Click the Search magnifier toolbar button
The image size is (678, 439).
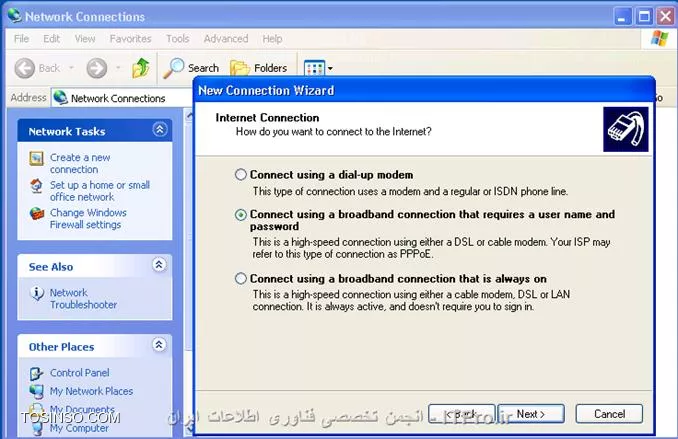pyautogui.click(x=191, y=68)
